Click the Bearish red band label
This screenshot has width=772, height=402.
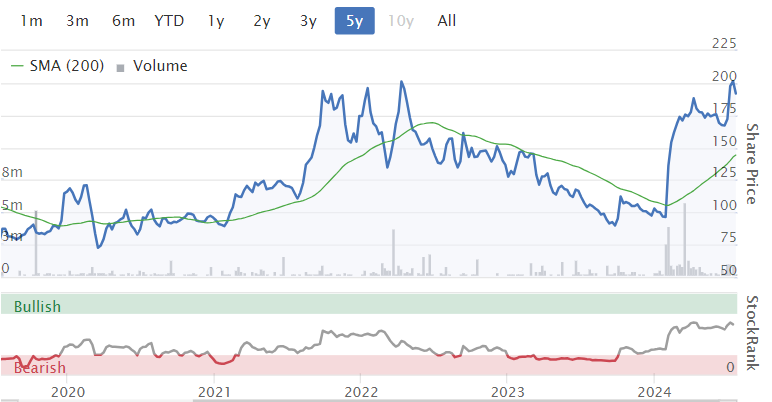(39, 368)
